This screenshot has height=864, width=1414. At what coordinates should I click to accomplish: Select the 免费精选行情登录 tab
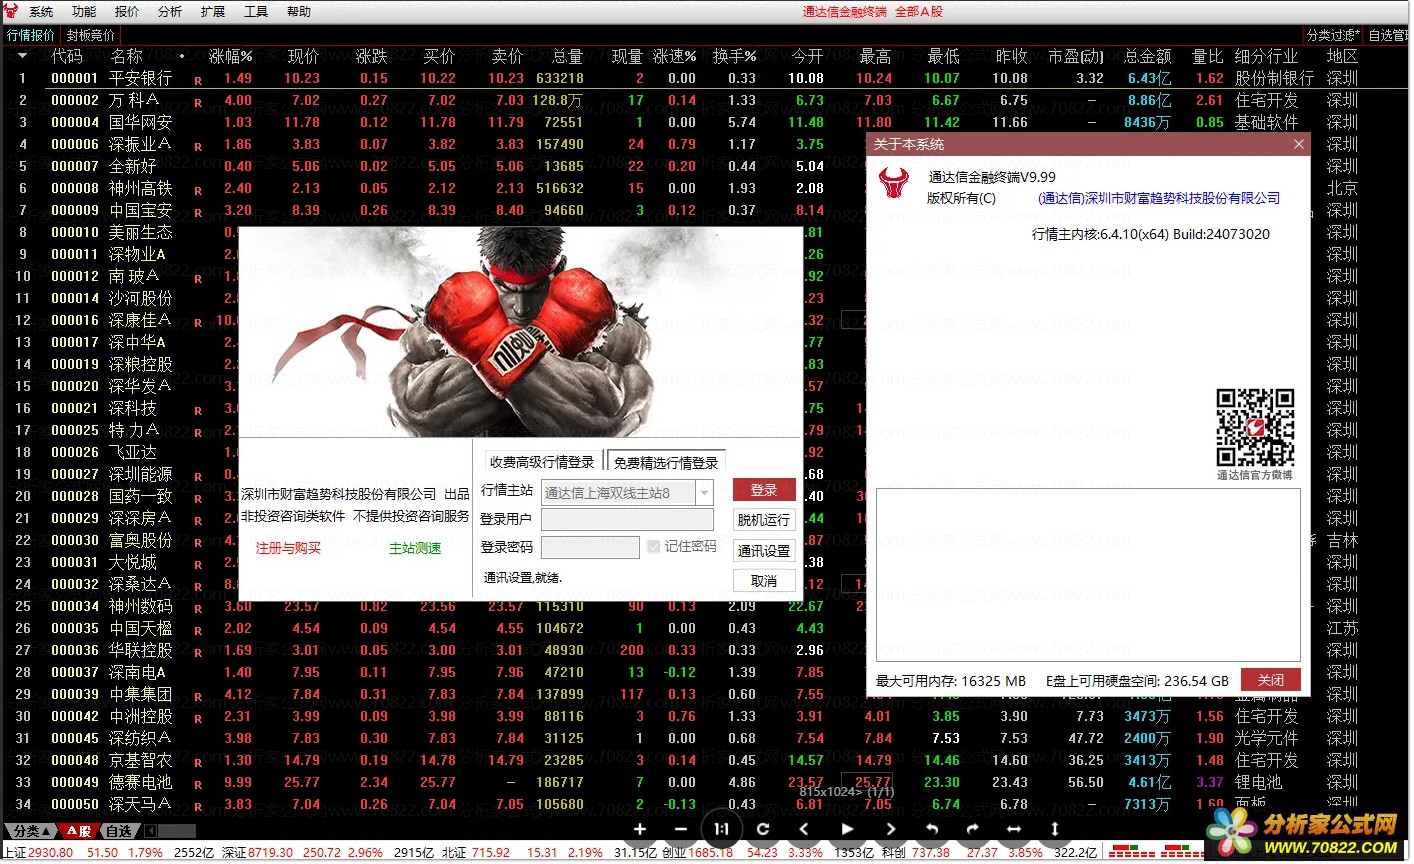(x=666, y=462)
